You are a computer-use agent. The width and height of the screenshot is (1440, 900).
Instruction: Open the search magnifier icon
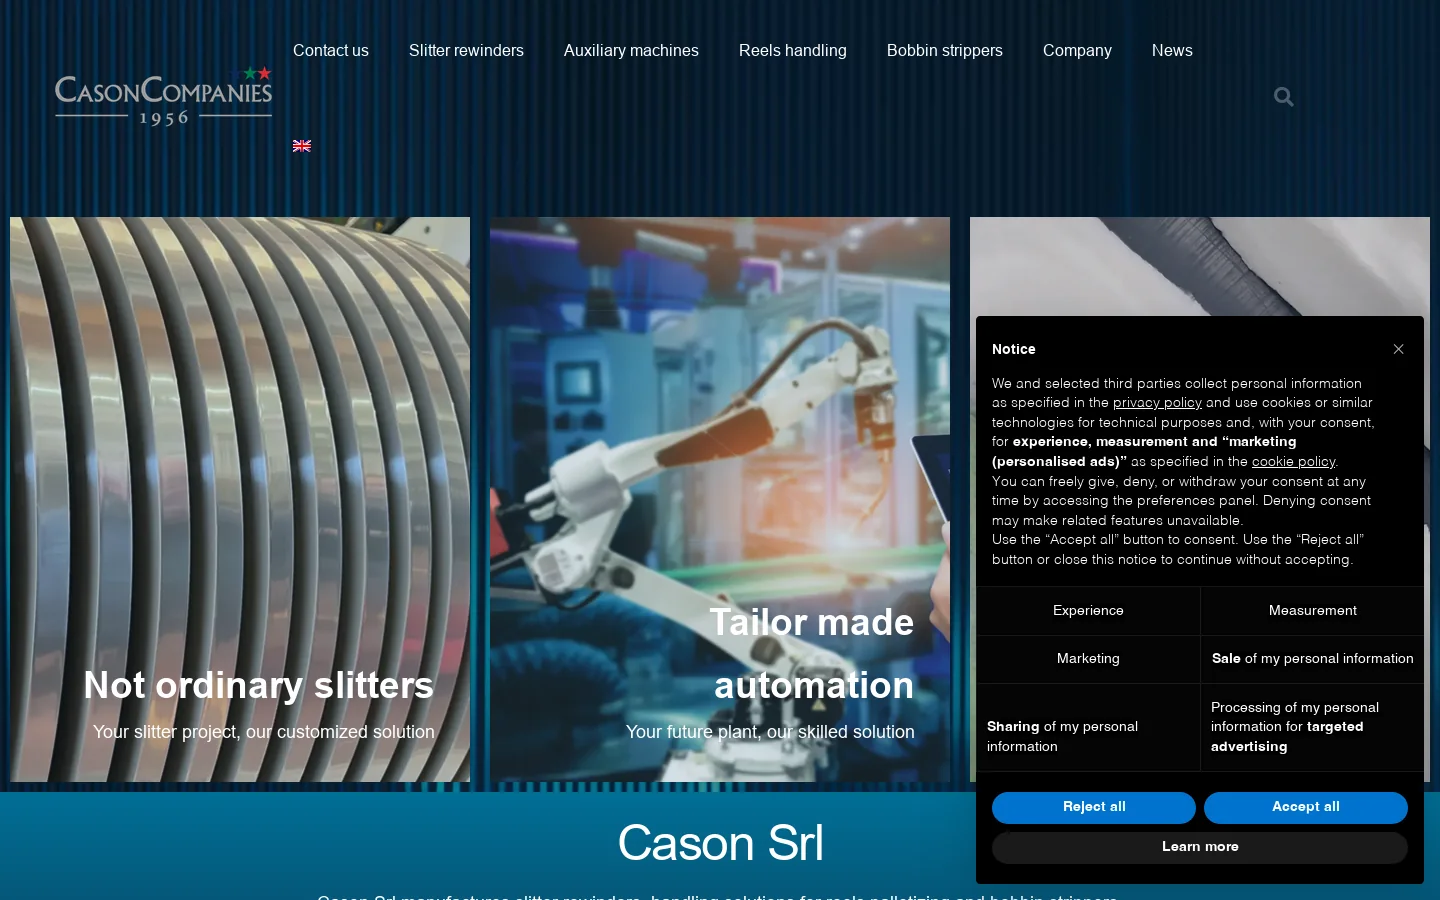coord(1284,97)
